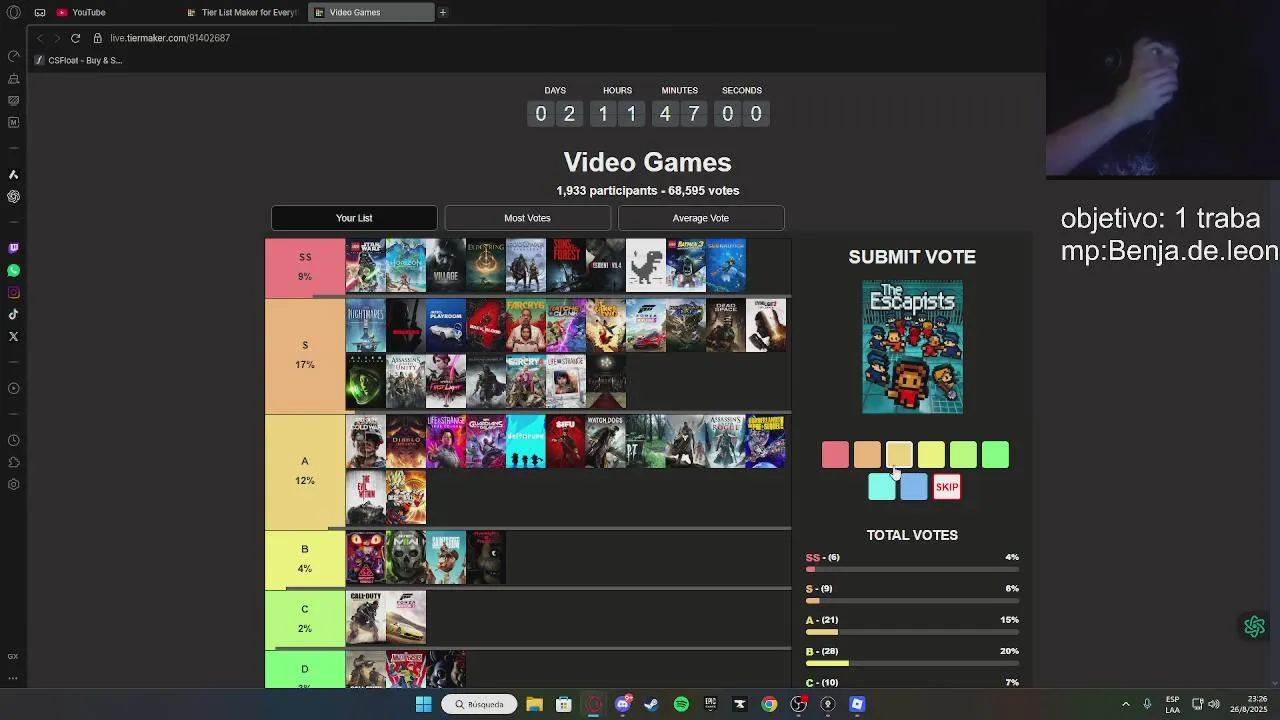Switch to Tier List Maker tab
1280x720 pixels.
[x=243, y=12]
